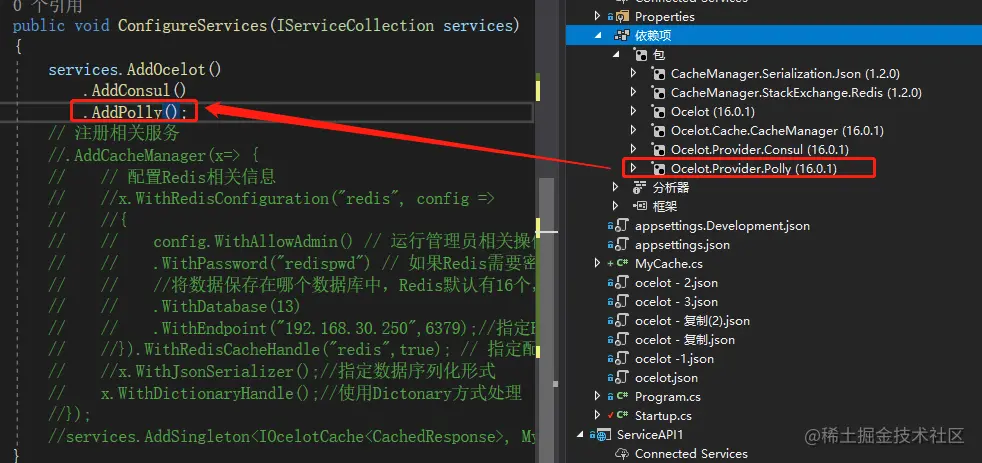Collapse the ServiceAPI1 project node
This screenshot has width=982, height=463.
click(x=580, y=434)
